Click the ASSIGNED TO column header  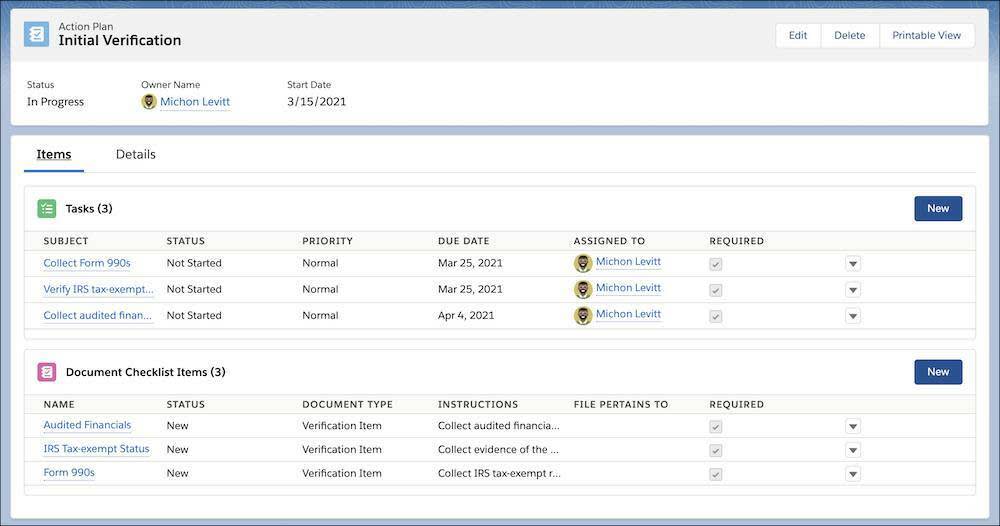(609, 241)
